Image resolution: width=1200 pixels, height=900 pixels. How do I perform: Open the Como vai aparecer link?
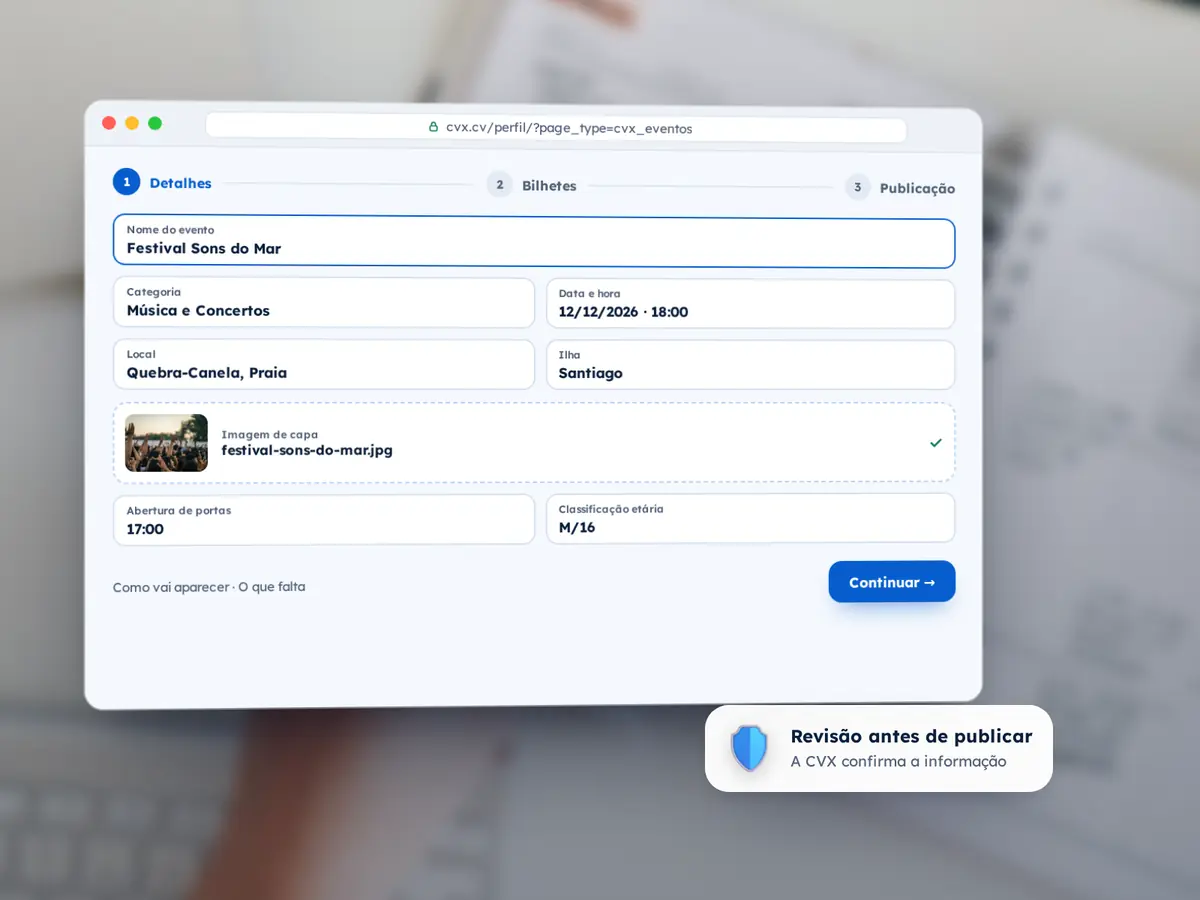click(171, 587)
